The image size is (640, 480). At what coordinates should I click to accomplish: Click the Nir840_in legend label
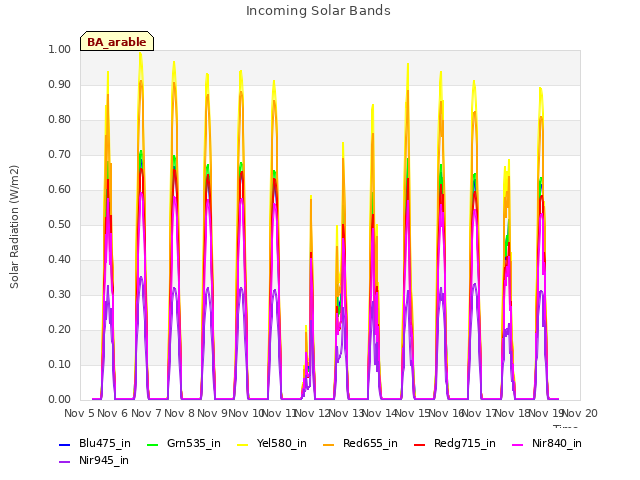pyautogui.click(x=557, y=443)
